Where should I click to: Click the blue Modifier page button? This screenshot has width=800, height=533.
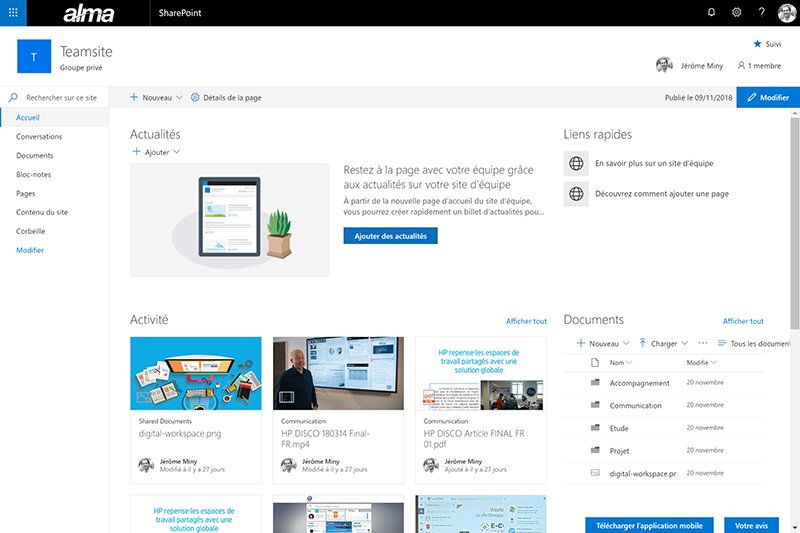tap(768, 98)
